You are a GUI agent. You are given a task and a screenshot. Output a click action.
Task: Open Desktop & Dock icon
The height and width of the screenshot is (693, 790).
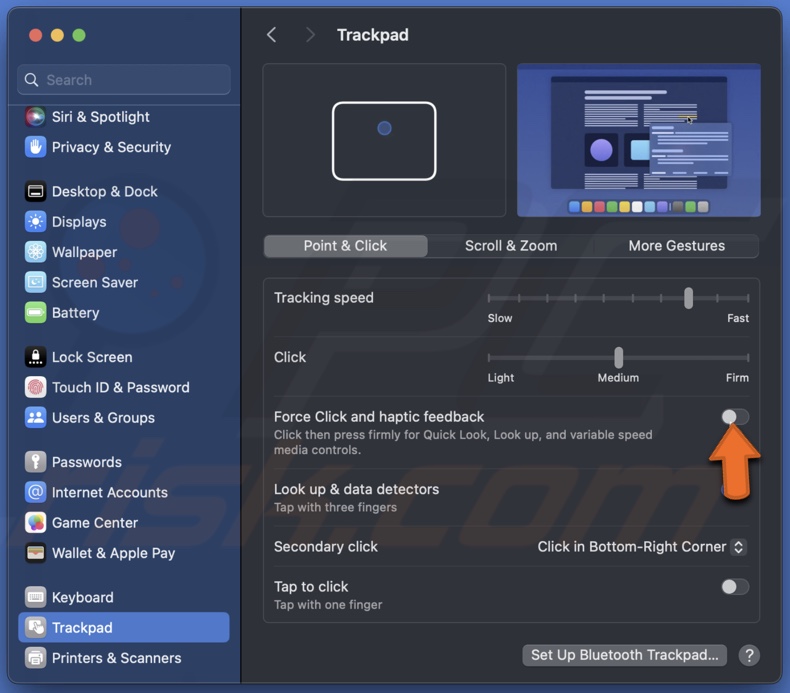(35, 192)
